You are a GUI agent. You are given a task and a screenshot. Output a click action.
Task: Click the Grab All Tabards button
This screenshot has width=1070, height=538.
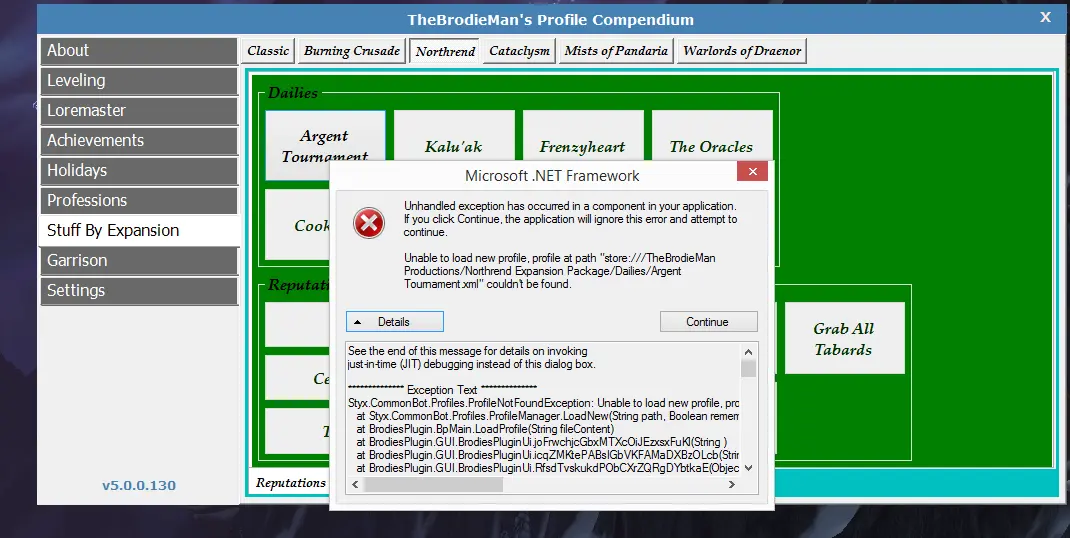844,338
